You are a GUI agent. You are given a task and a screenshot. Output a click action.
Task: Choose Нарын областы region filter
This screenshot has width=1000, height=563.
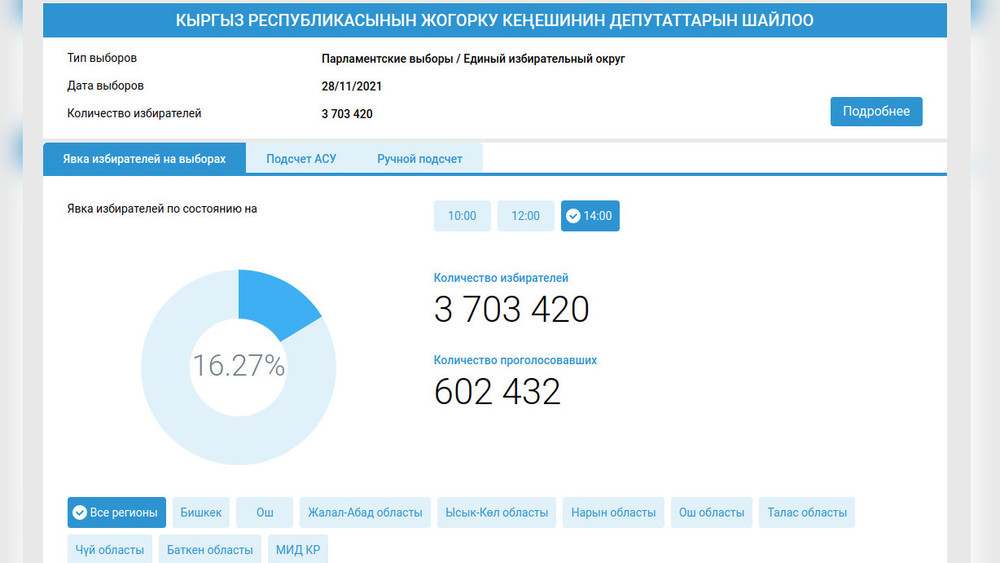613,513
